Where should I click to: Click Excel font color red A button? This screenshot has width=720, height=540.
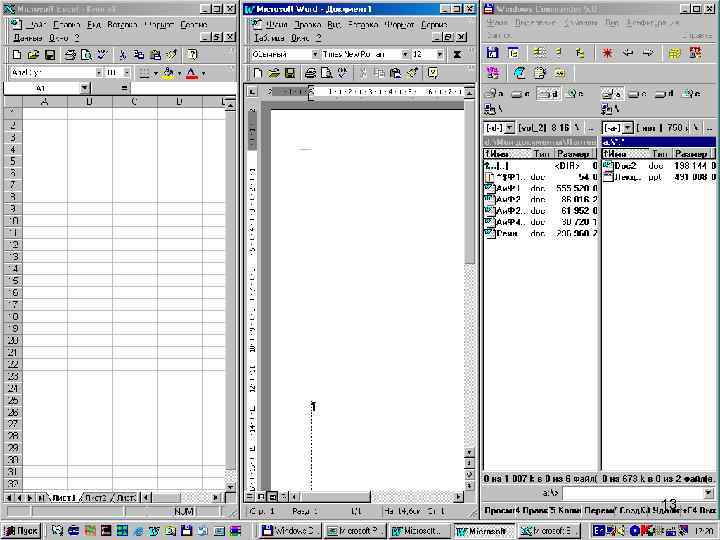(x=192, y=73)
